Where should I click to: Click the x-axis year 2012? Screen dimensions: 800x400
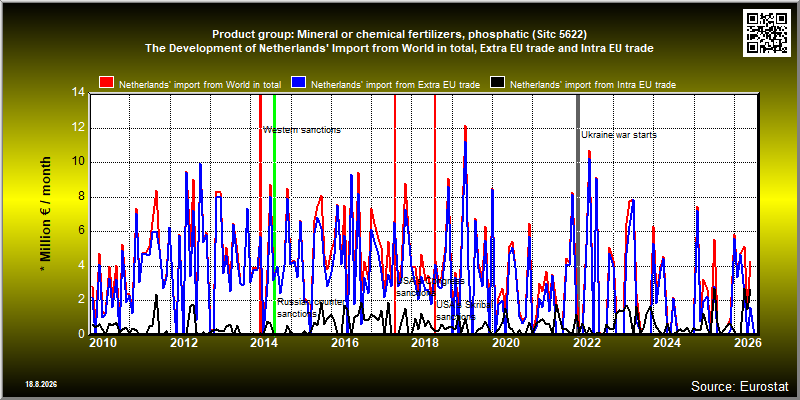(x=184, y=343)
